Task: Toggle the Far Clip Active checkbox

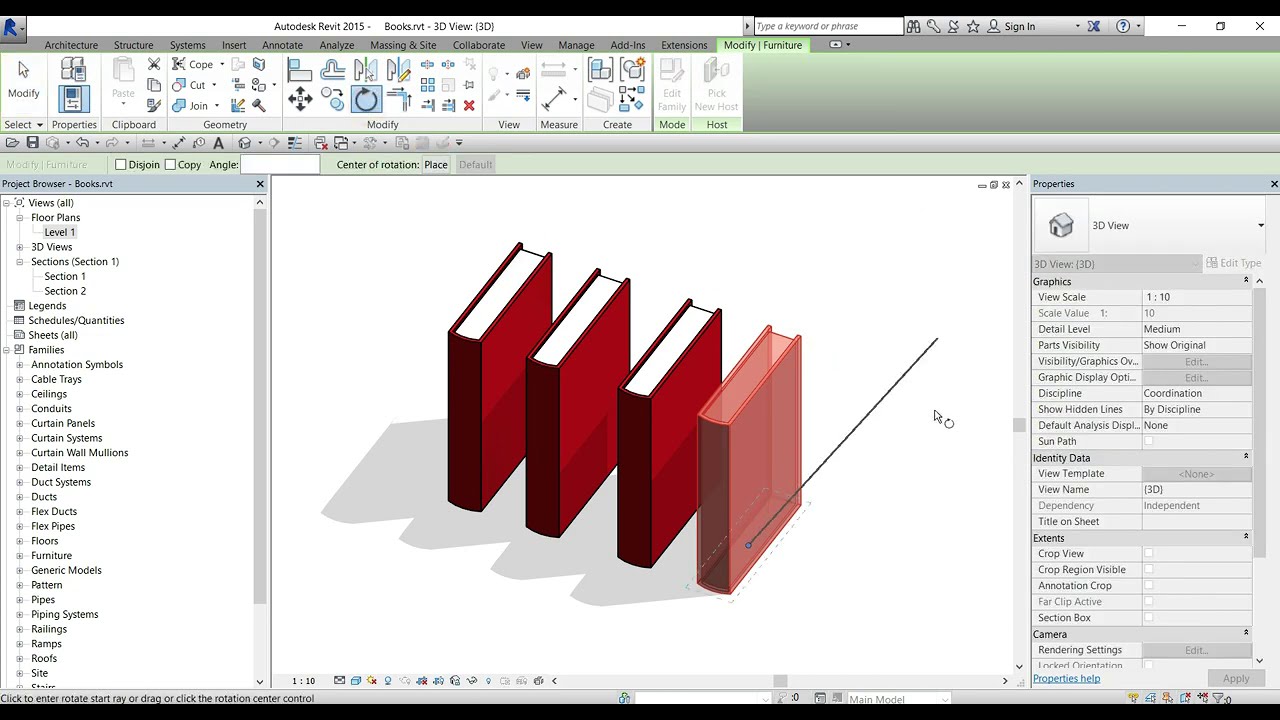Action: pos(1148,601)
